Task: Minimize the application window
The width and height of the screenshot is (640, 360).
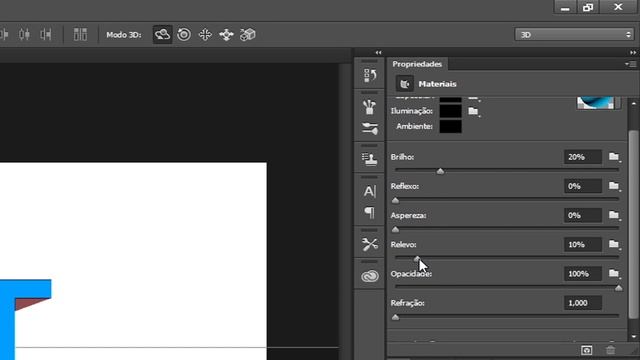Action: point(565,7)
